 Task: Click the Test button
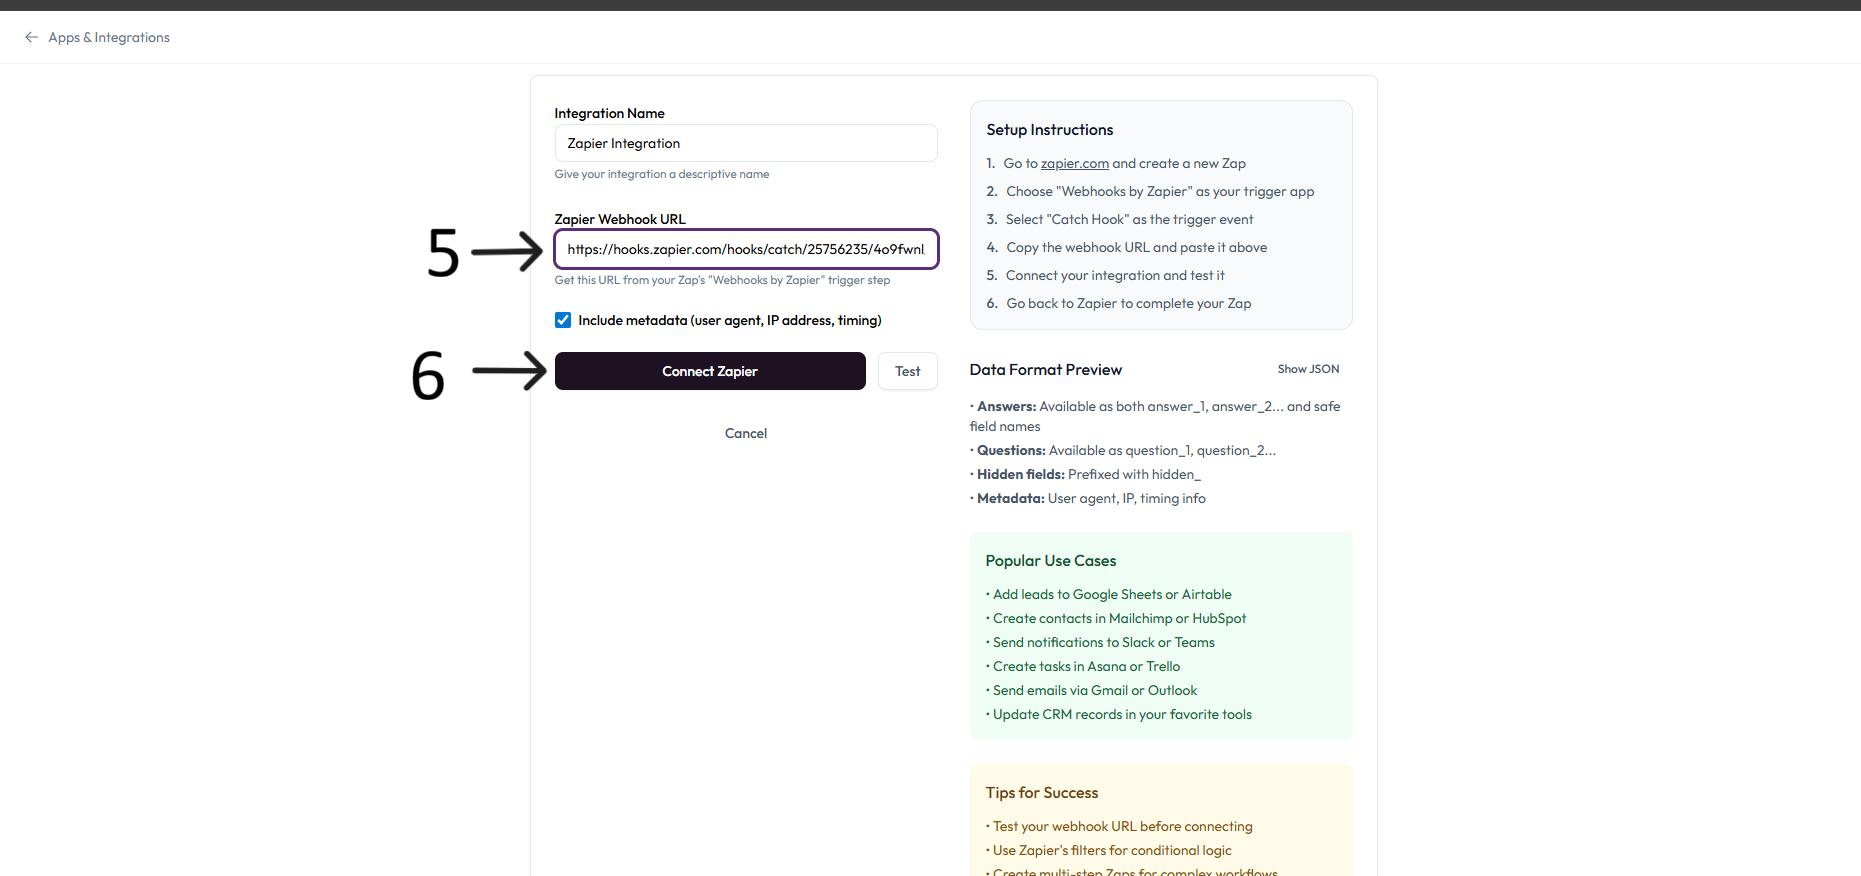pyautogui.click(x=907, y=371)
